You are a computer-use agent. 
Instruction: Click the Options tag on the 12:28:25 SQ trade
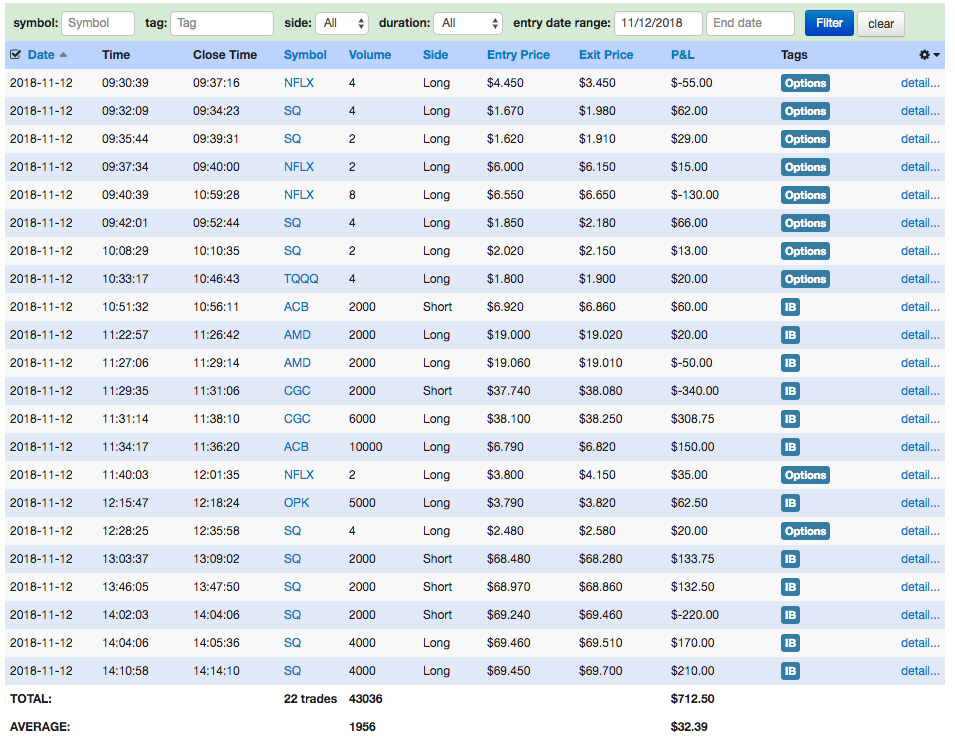(805, 531)
